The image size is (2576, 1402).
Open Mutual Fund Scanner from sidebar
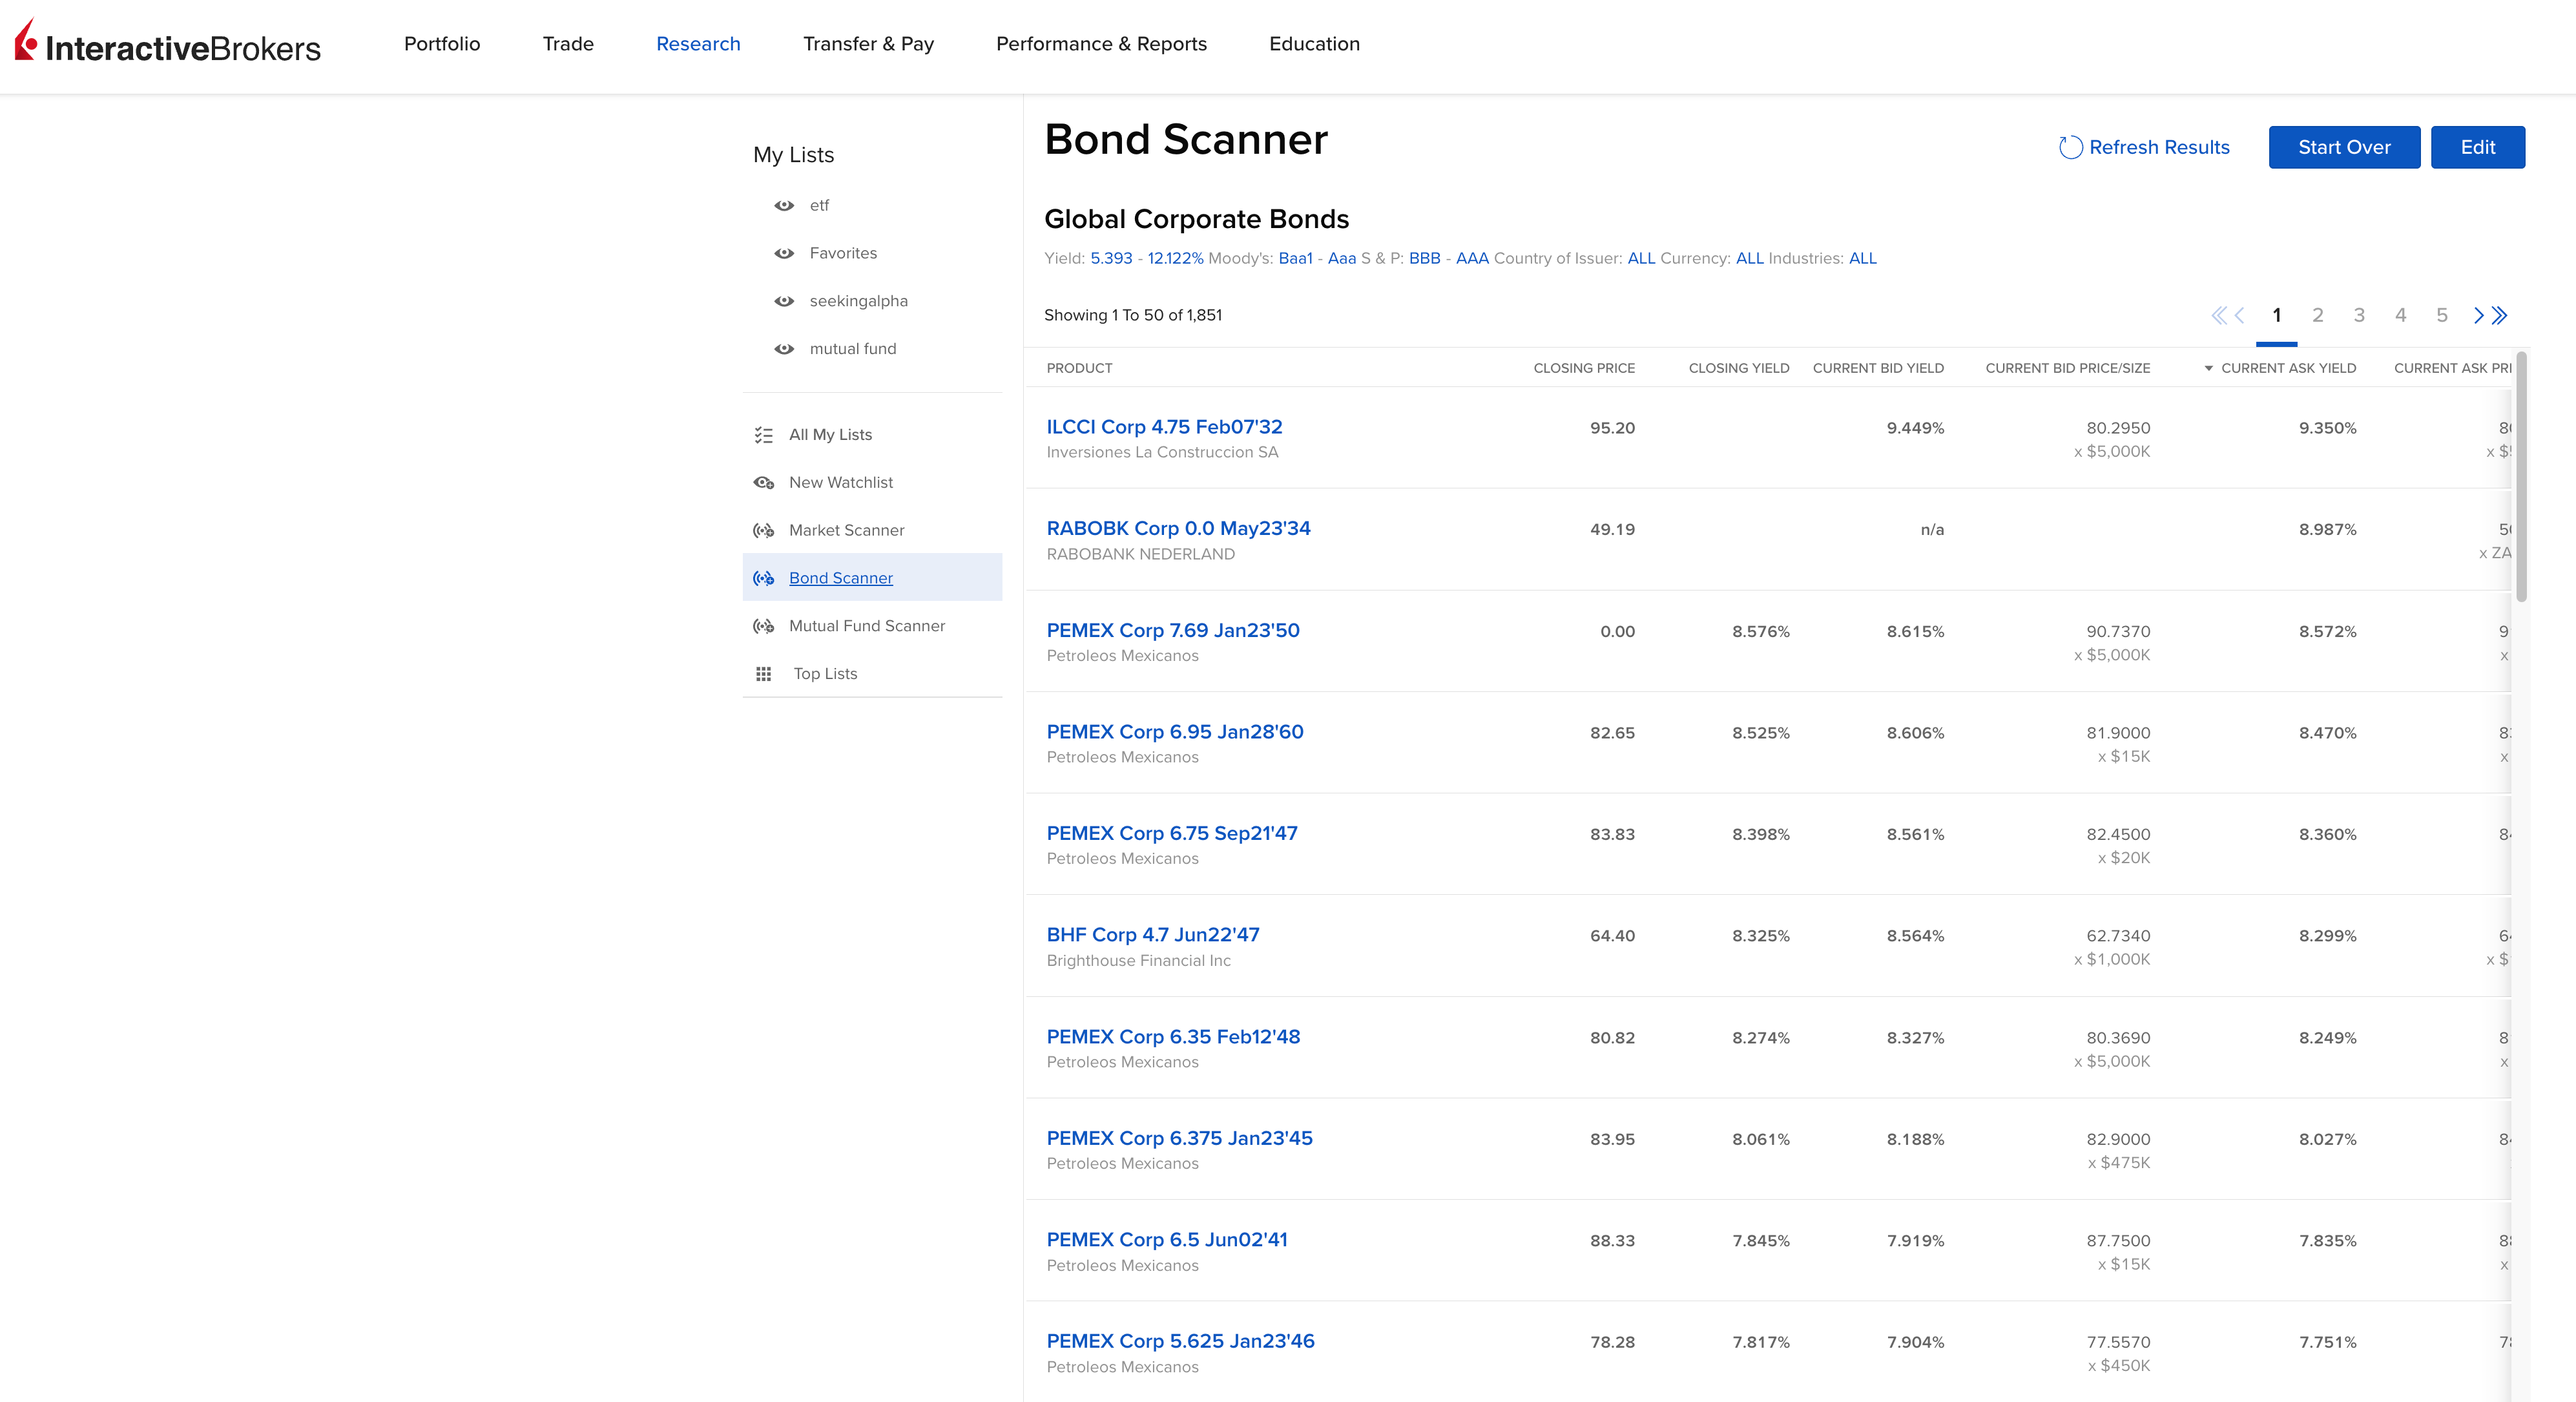click(866, 626)
